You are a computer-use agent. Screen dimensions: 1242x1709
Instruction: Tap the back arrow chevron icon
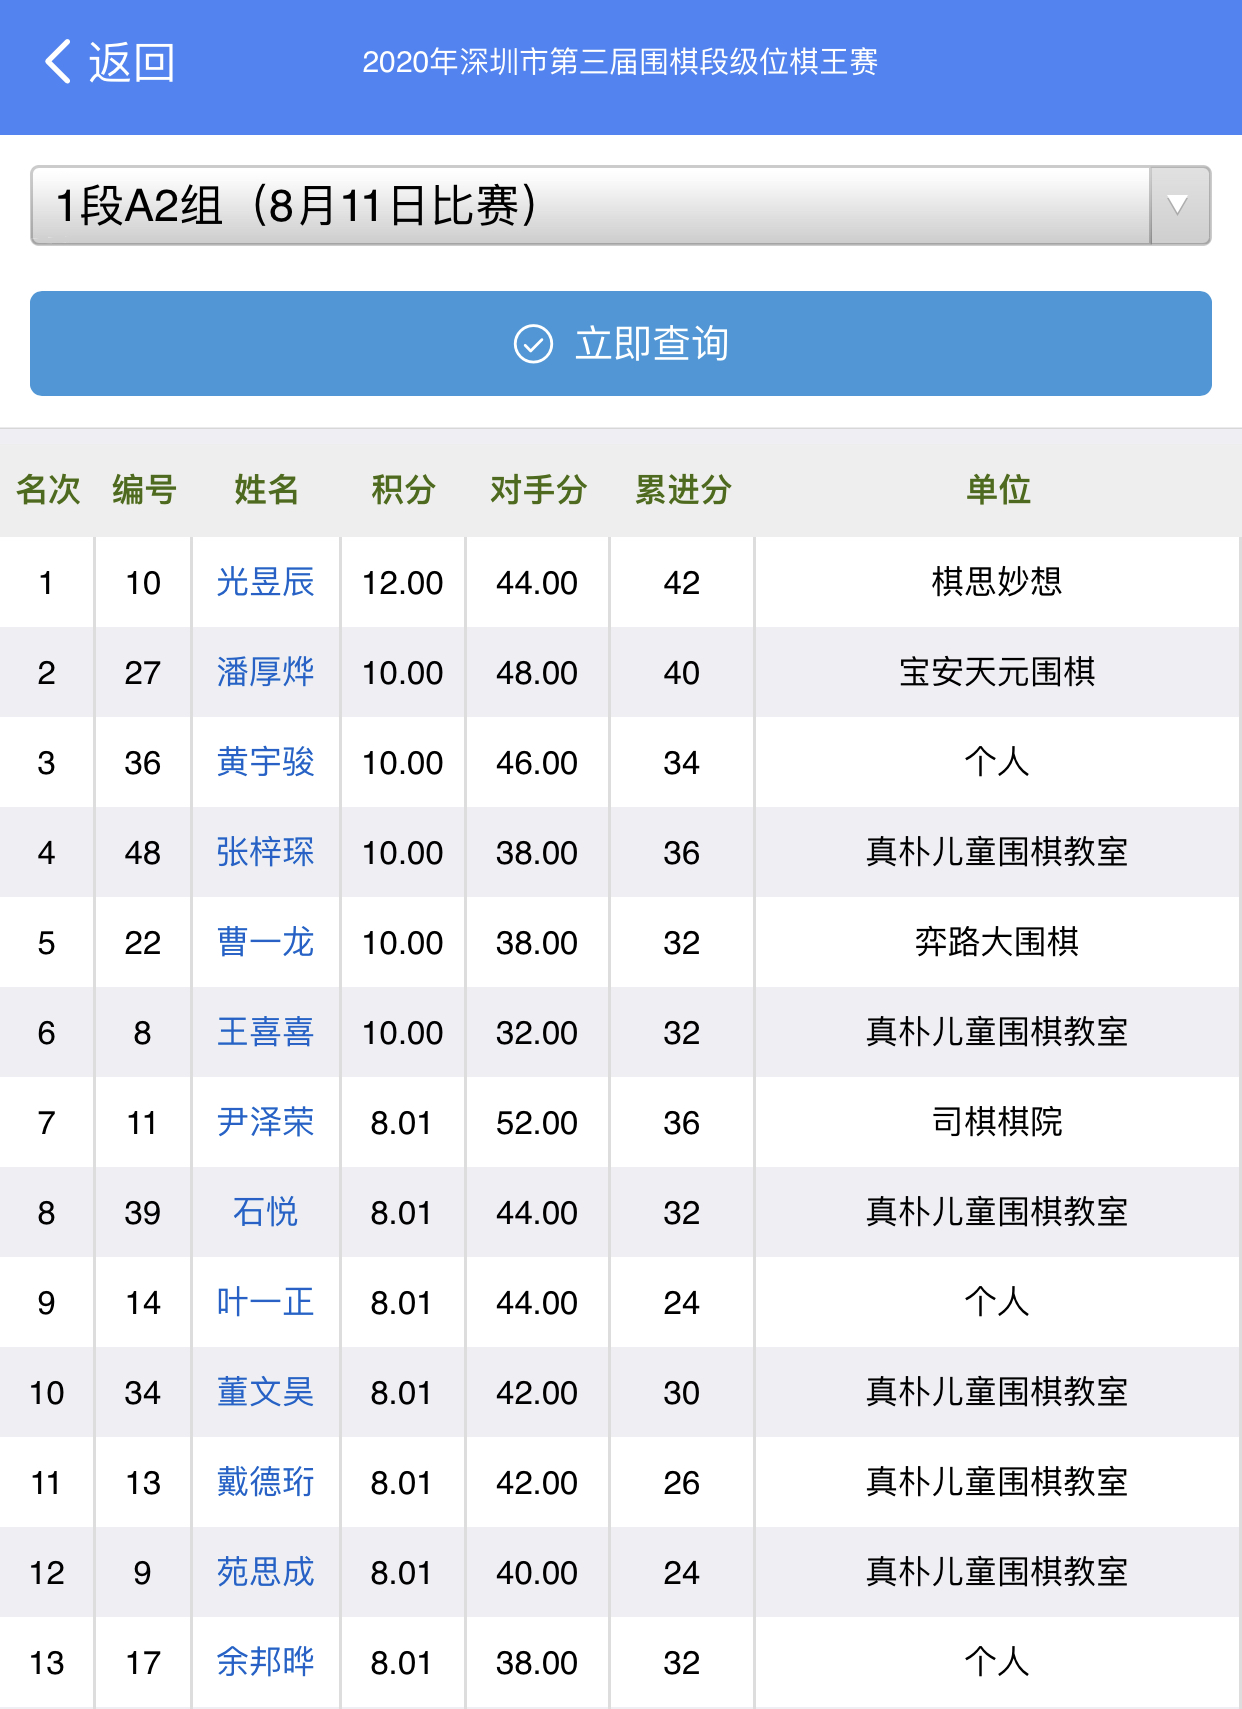point(58,62)
